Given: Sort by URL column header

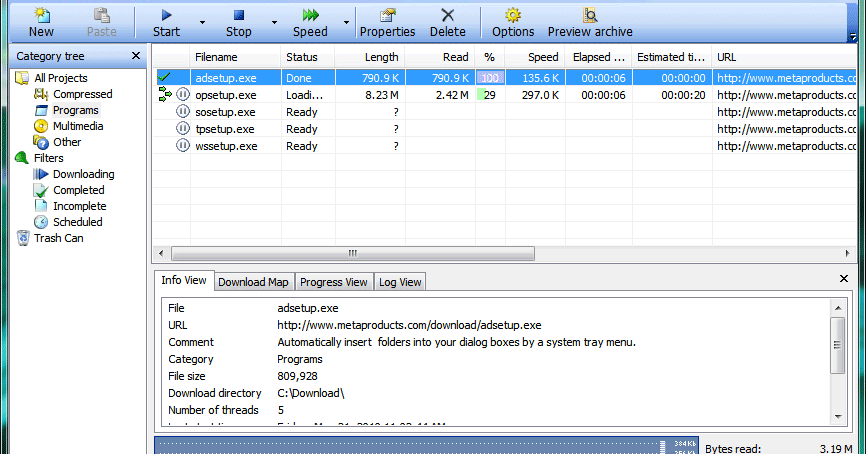Looking at the screenshot, I should [x=784, y=57].
